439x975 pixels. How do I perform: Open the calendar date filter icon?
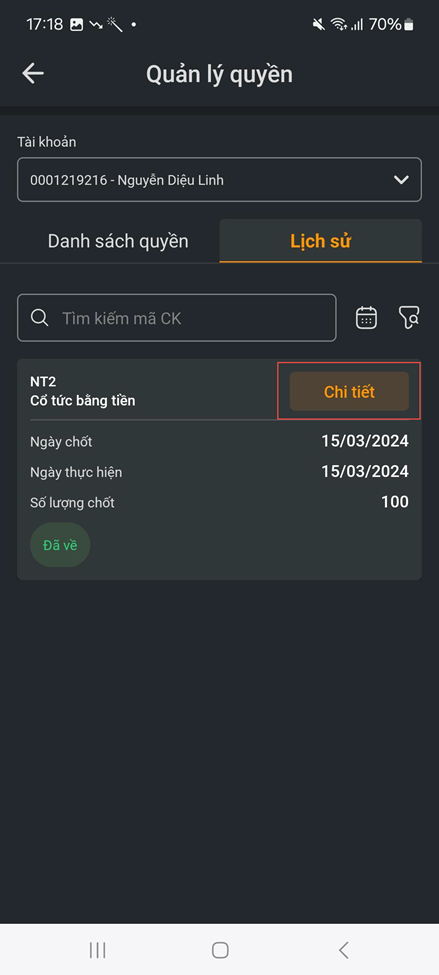click(x=366, y=318)
